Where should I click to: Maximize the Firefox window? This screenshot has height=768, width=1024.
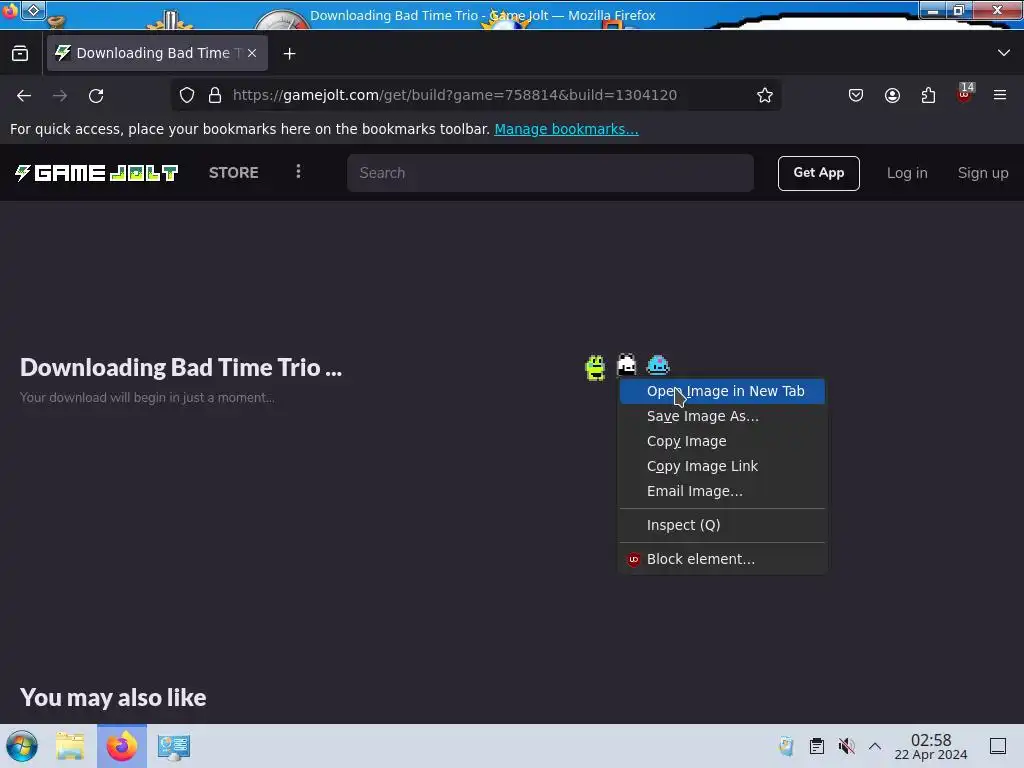959,10
